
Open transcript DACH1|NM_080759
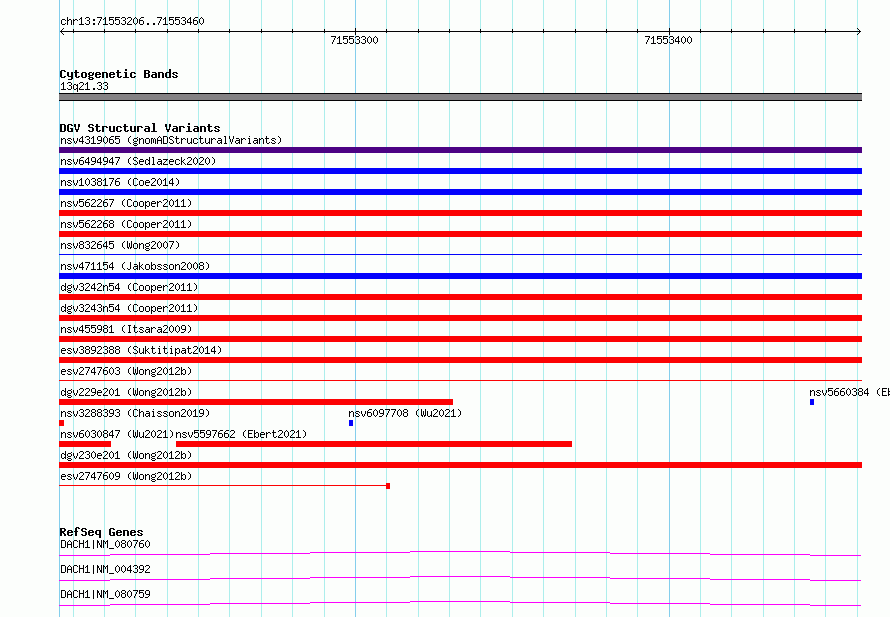[105, 594]
